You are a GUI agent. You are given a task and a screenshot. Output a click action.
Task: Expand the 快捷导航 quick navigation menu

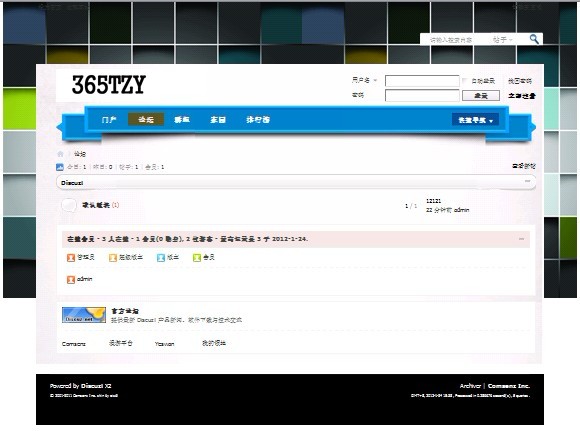[x=475, y=120]
